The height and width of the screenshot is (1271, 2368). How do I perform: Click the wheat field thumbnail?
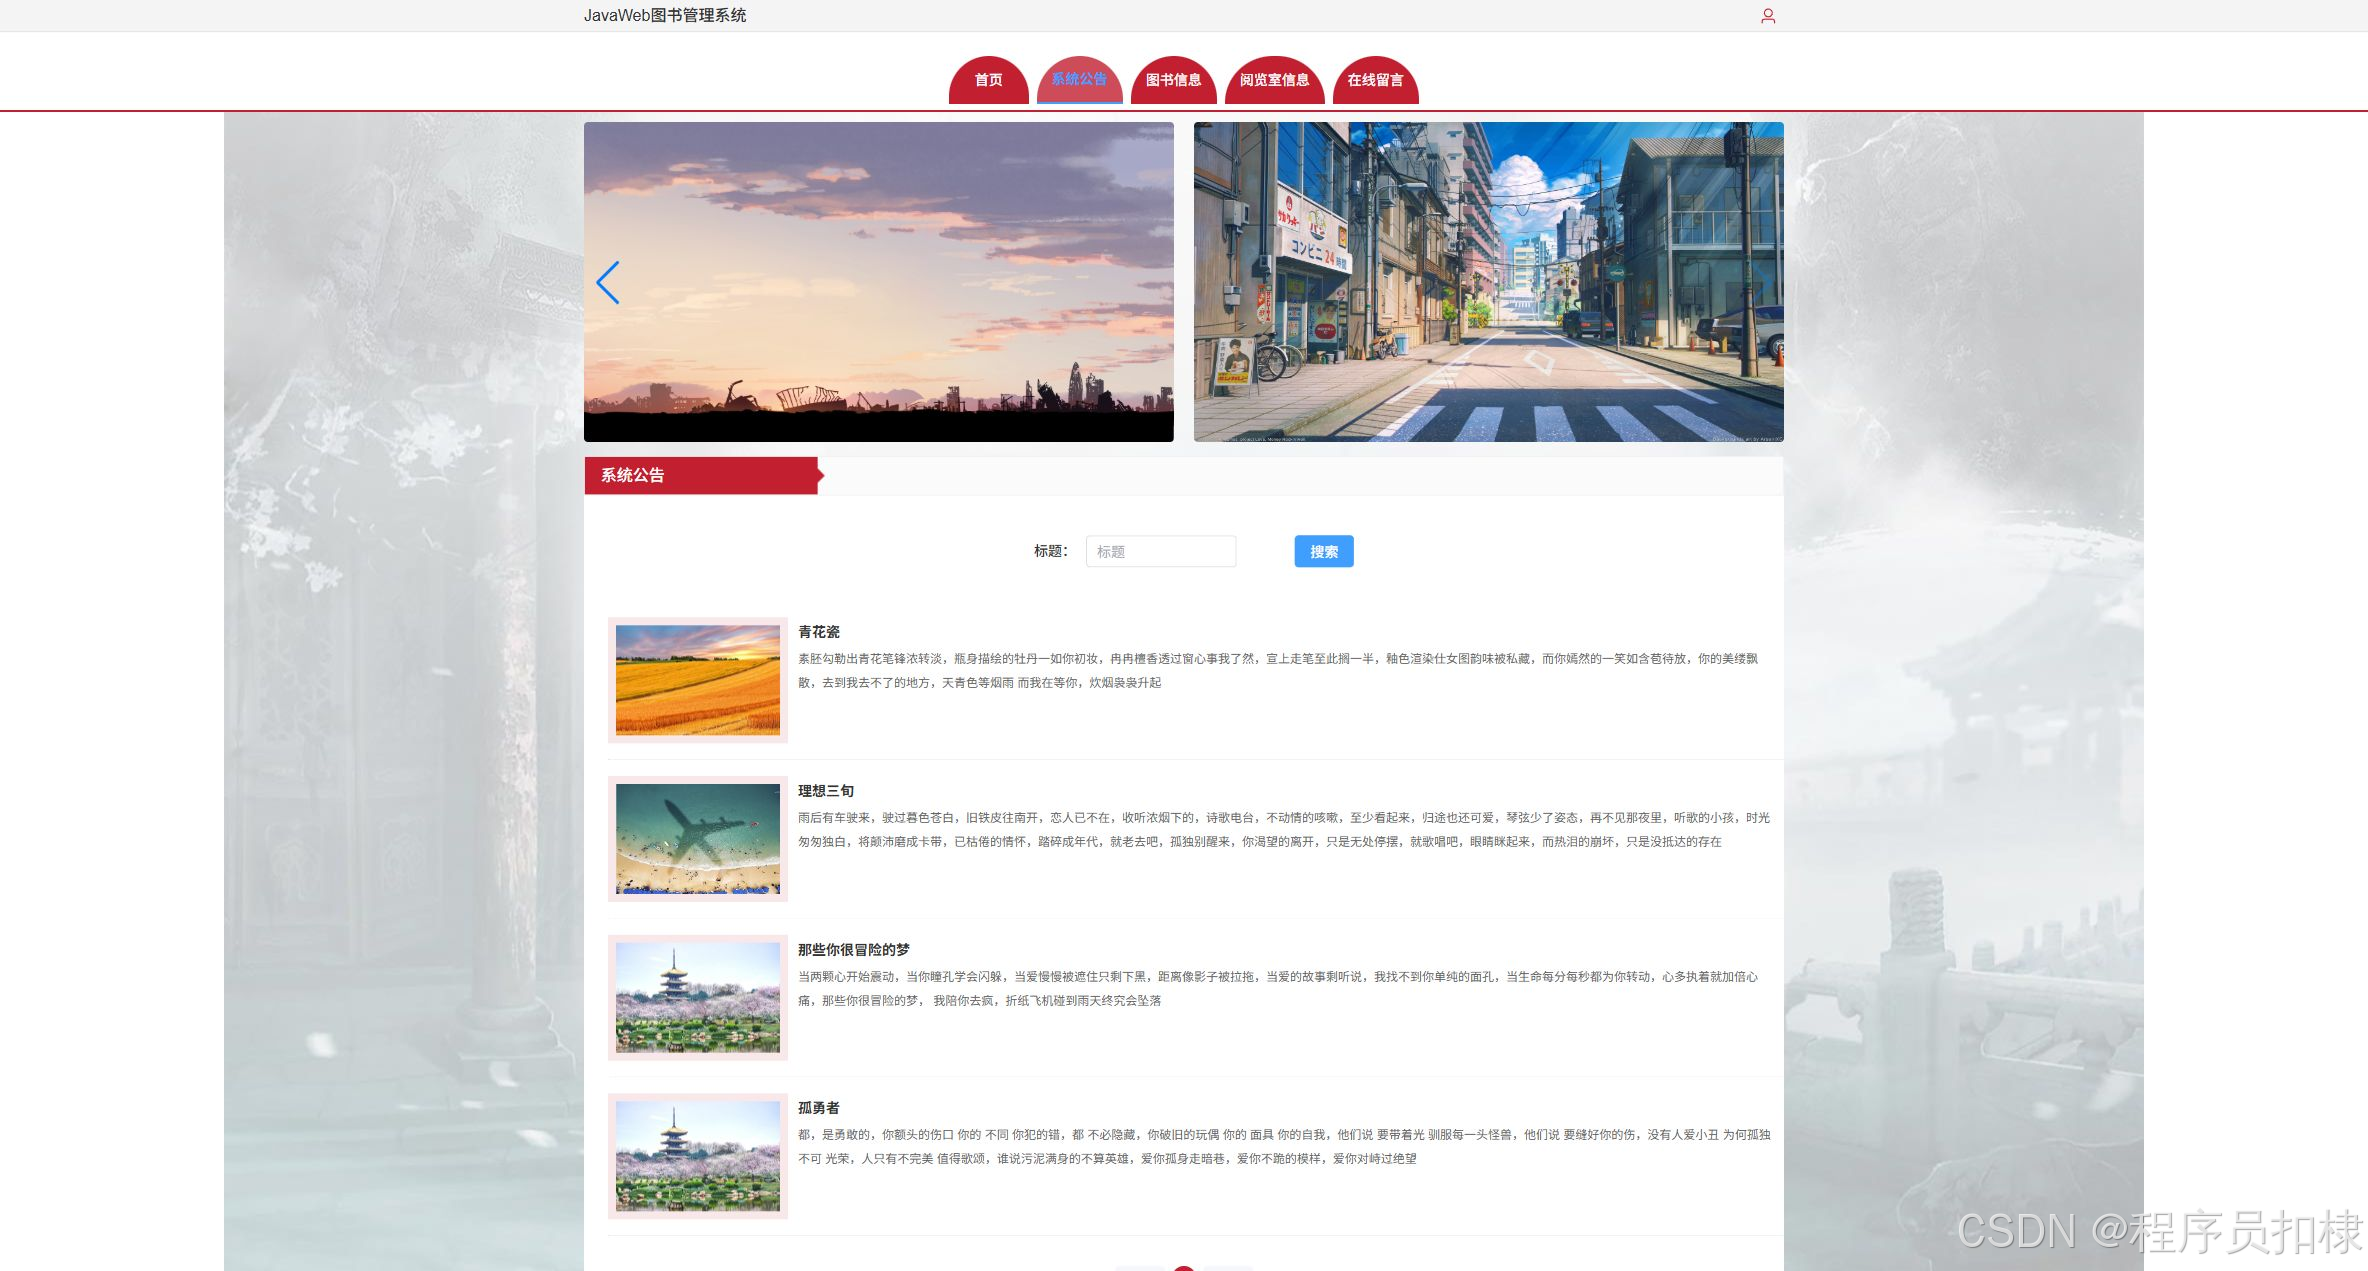pos(698,680)
